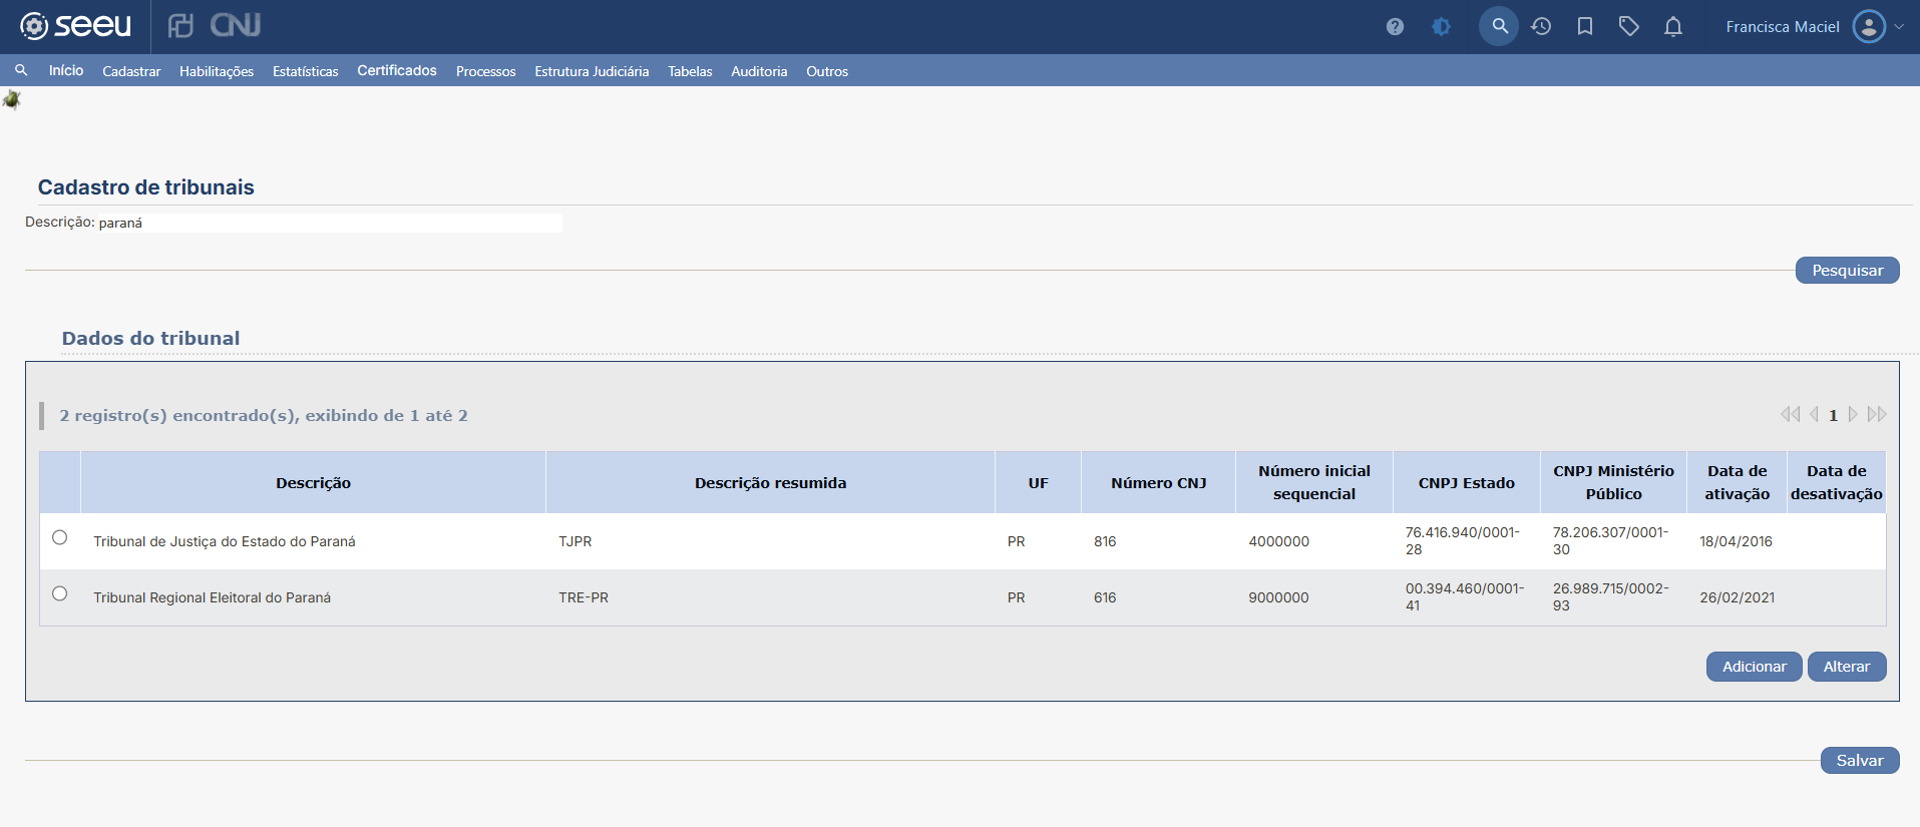Image resolution: width=1920 pixels, height=827 pixels.
Task: Click the Tribunal Regional Eleitoral do Paraná text
Action: (x=212, y=597)
